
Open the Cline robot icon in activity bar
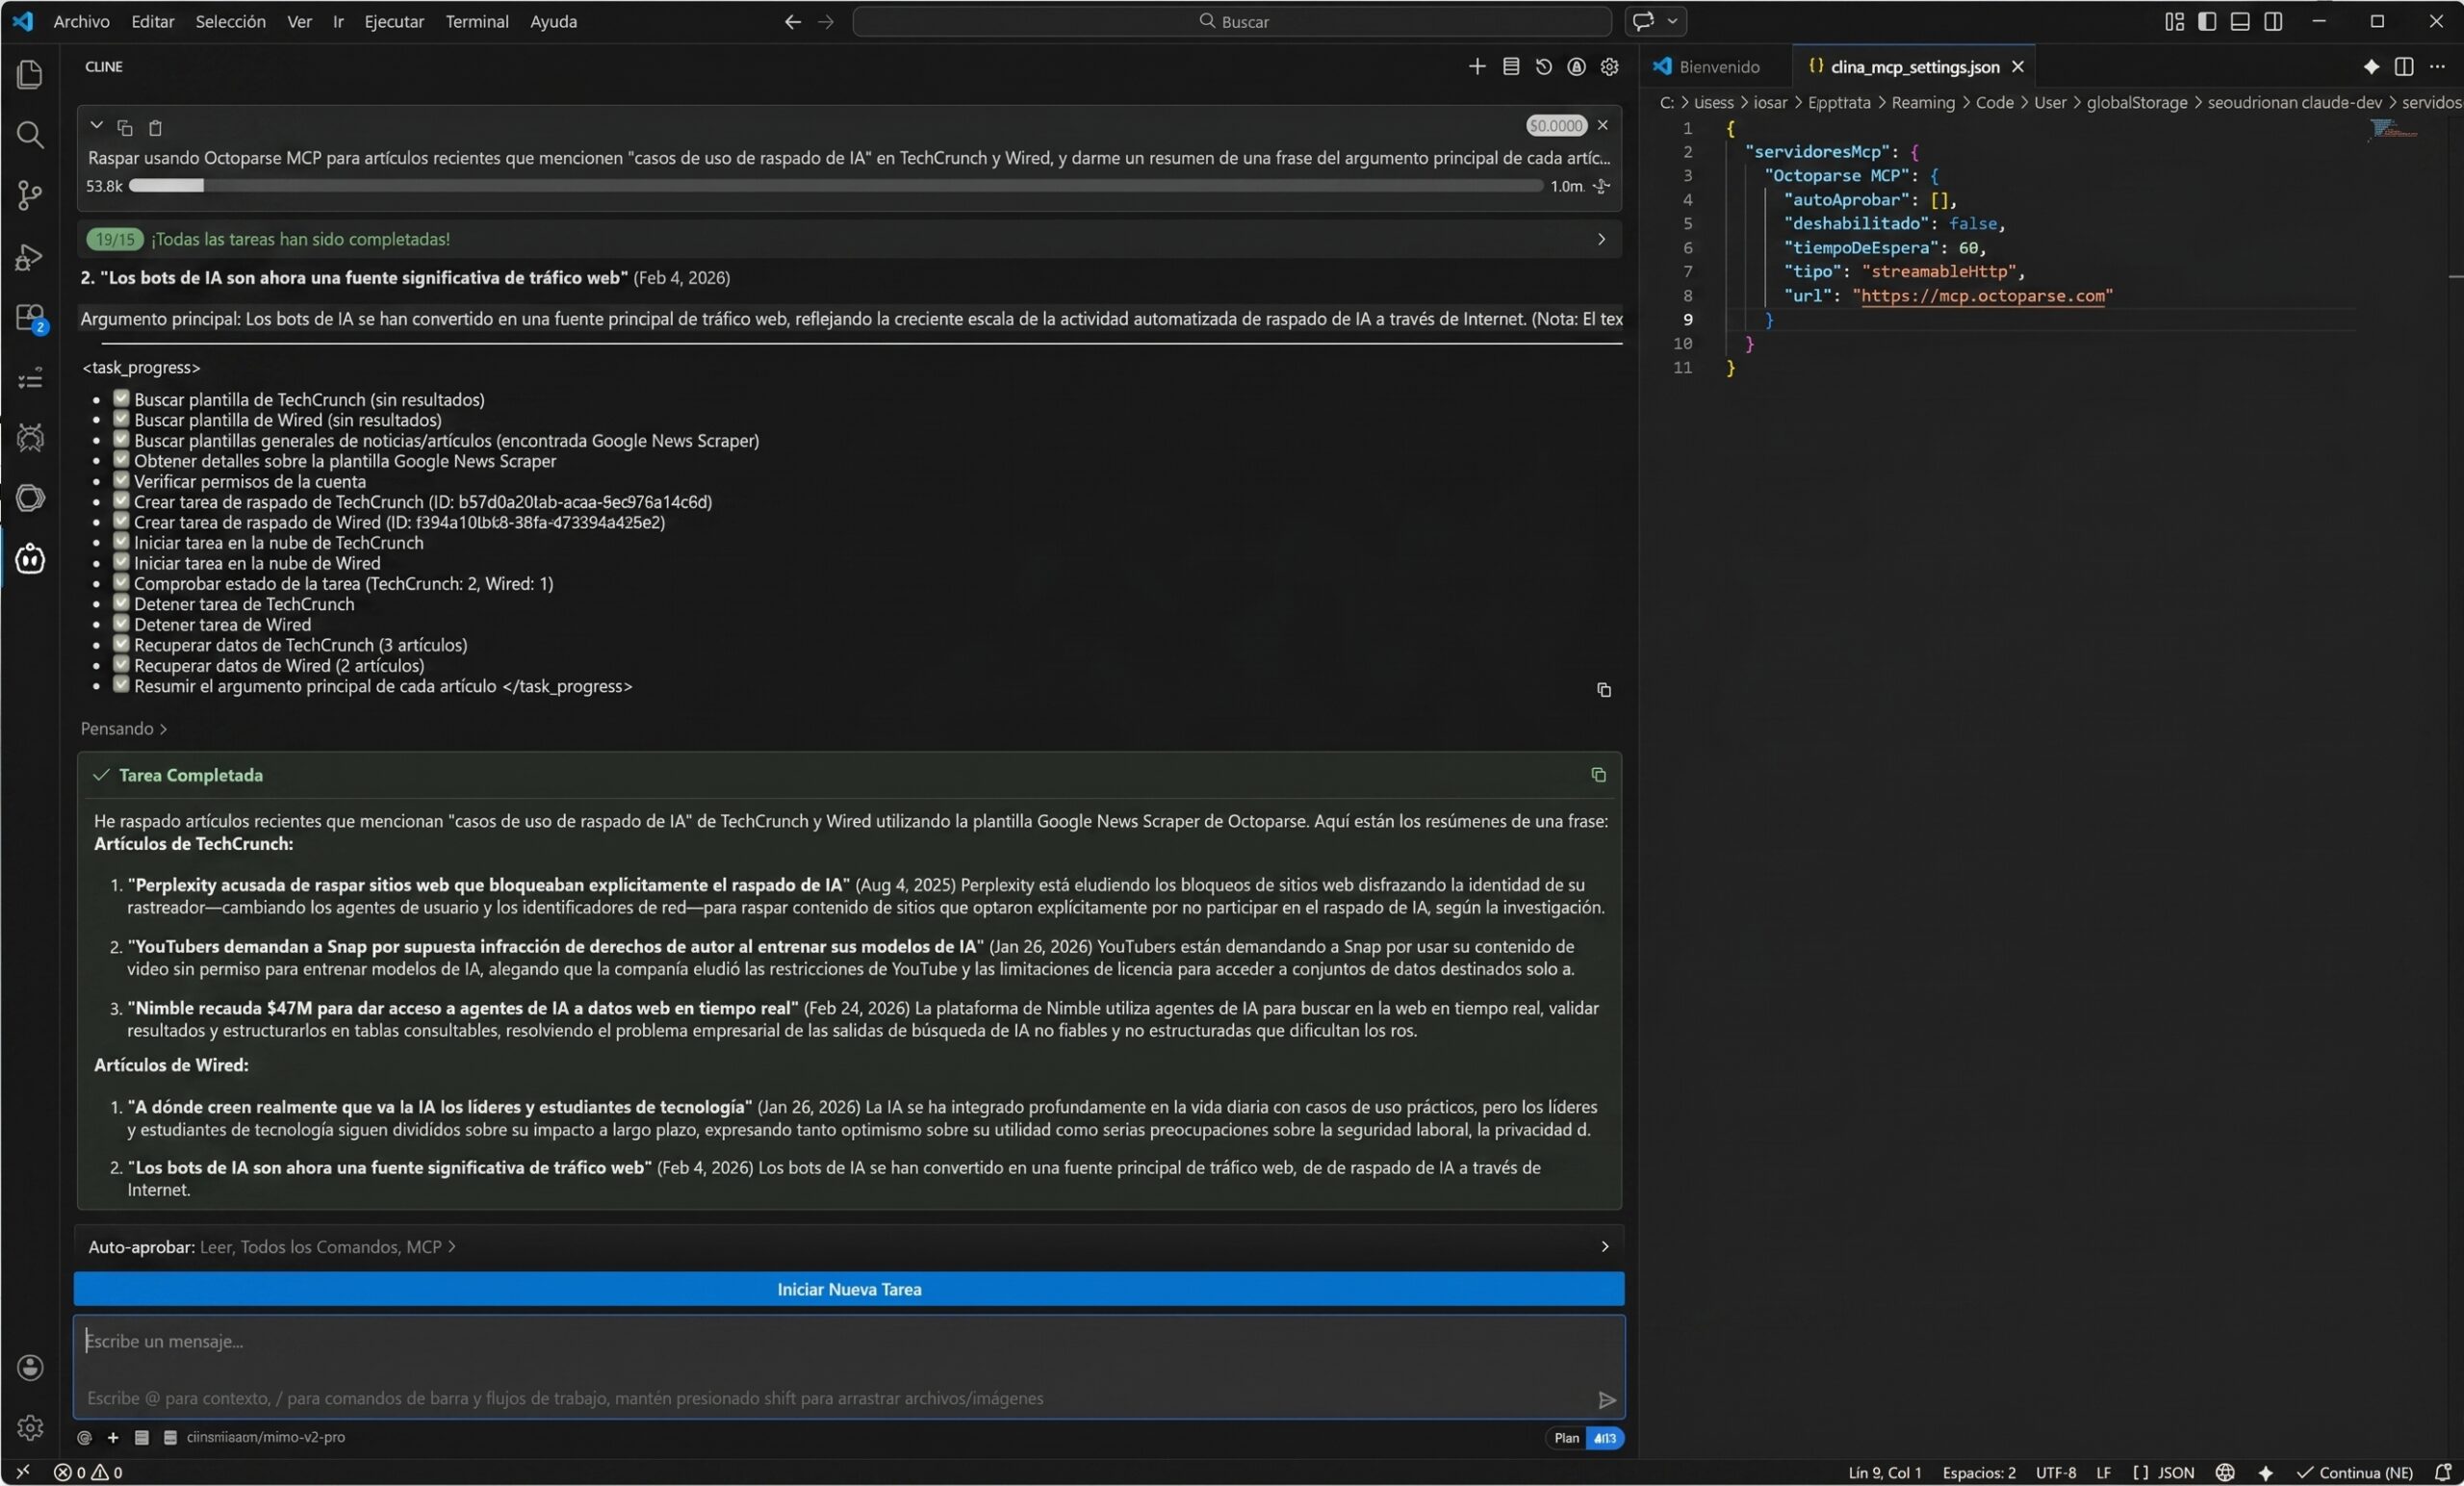pyautogui.click(x=30, y=559)
